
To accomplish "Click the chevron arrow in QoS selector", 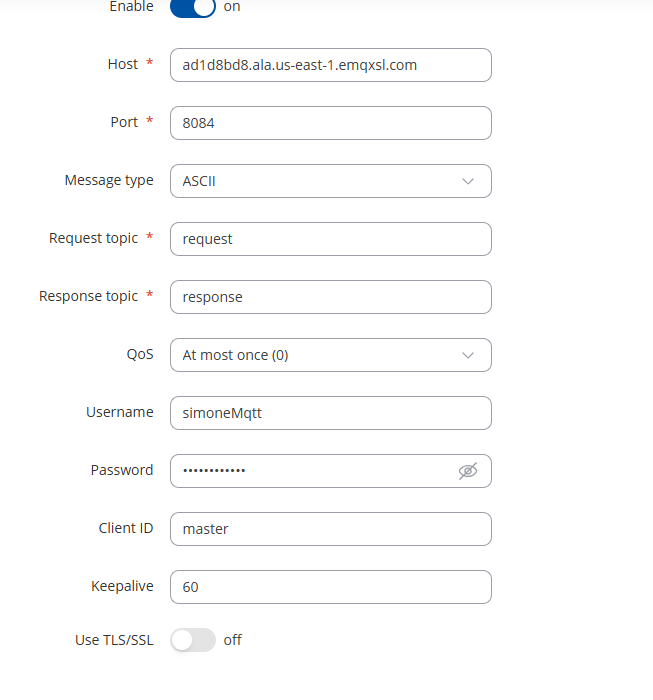I will tap(468, 355).
